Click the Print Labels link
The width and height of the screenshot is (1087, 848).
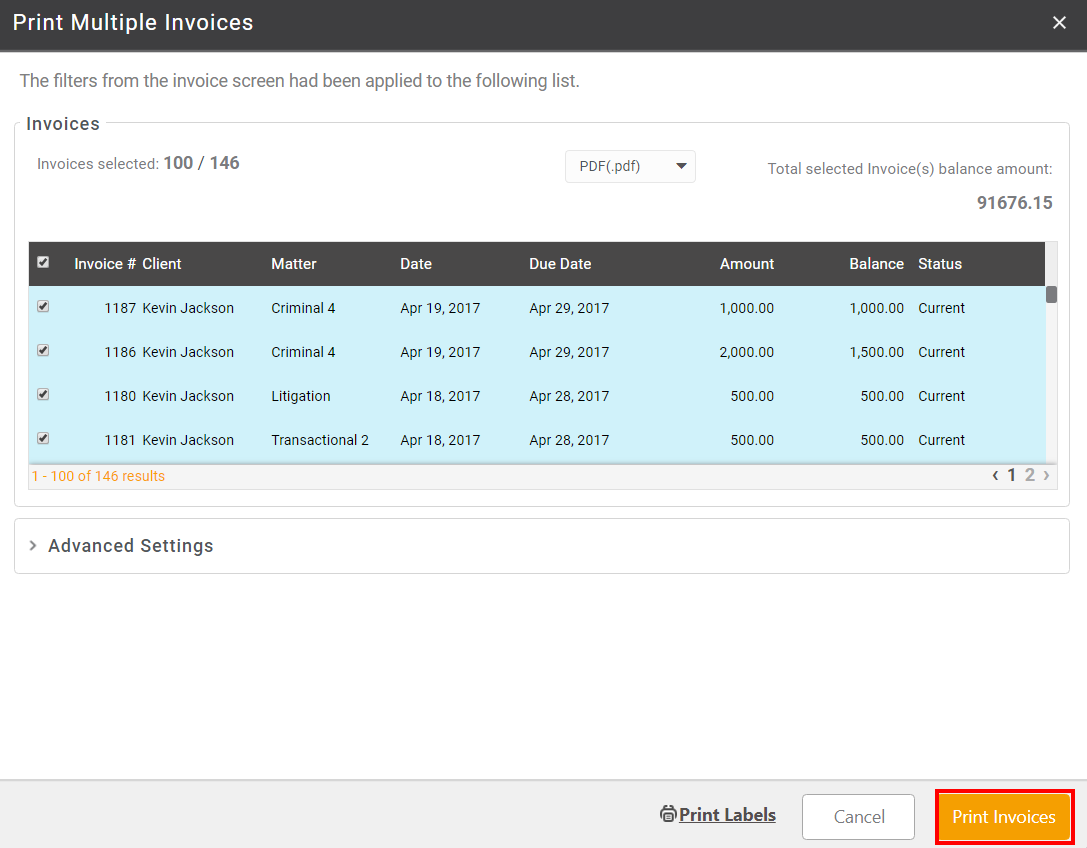coord(727,815)
